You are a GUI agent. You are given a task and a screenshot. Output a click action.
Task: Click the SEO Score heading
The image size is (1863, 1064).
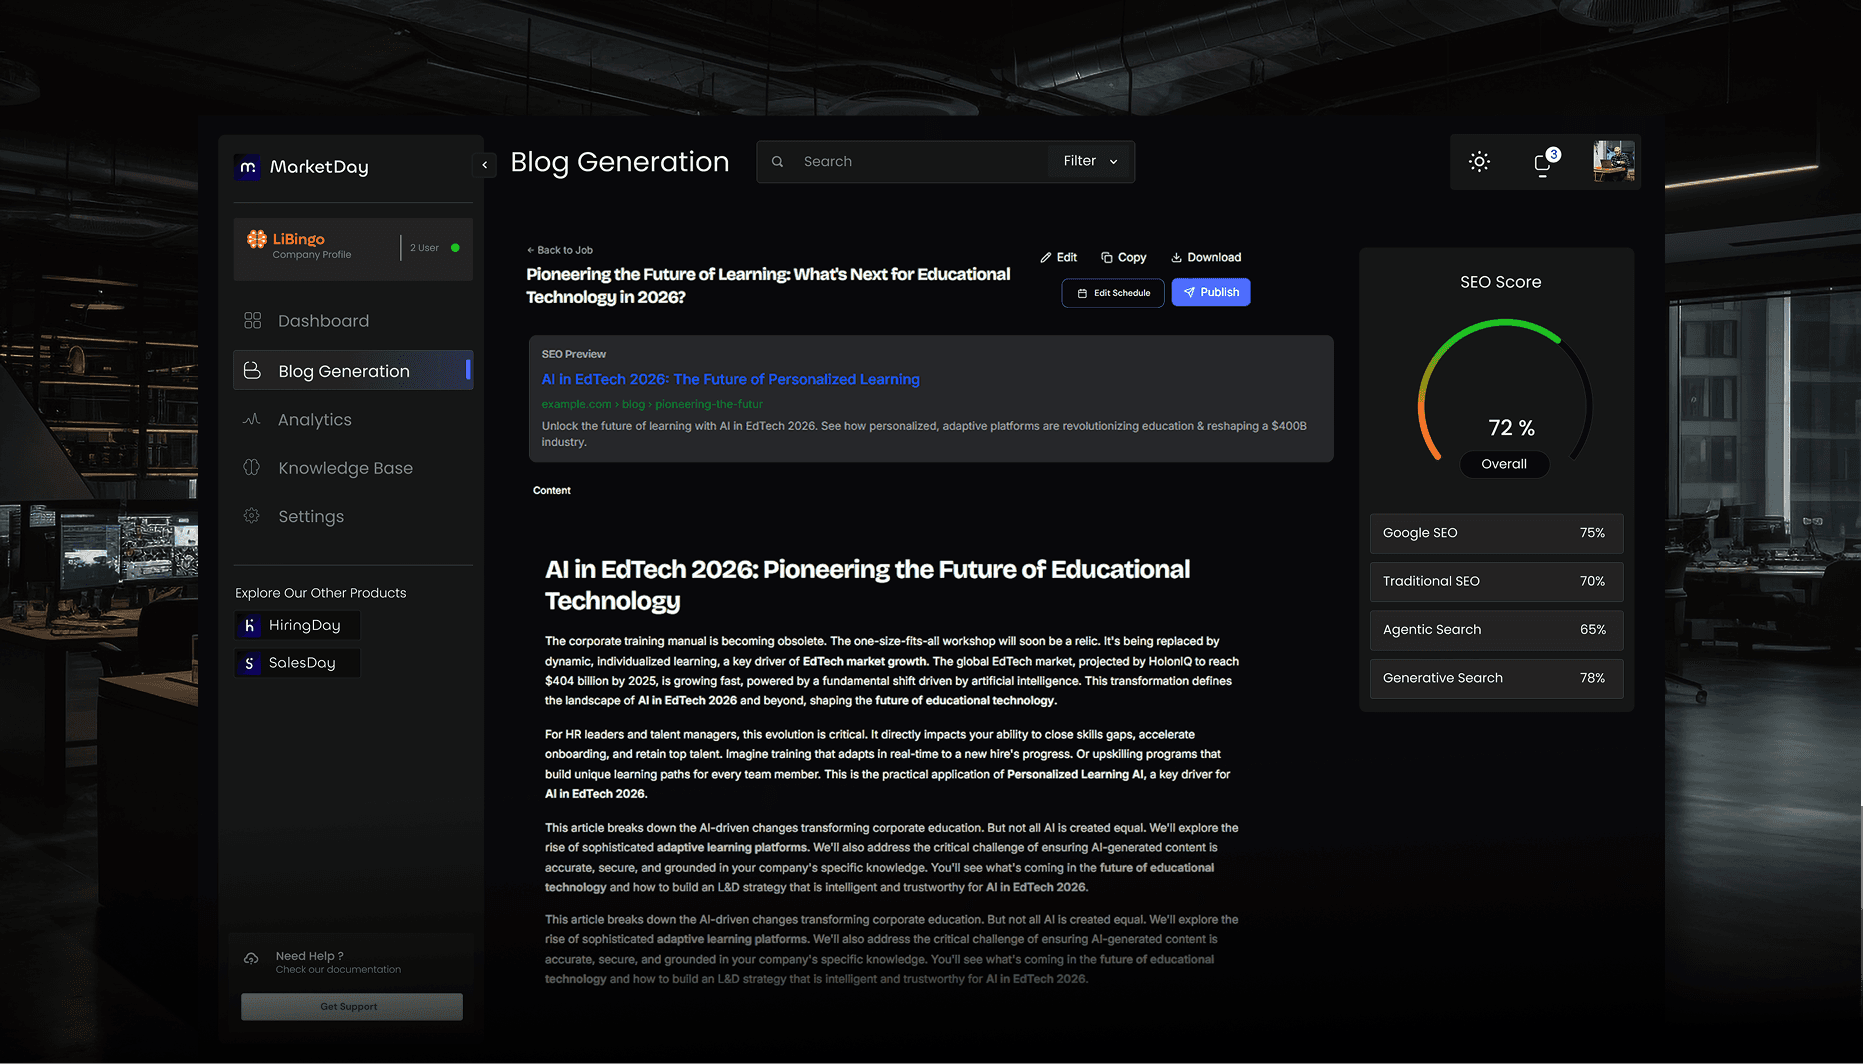coord(1500,282)
